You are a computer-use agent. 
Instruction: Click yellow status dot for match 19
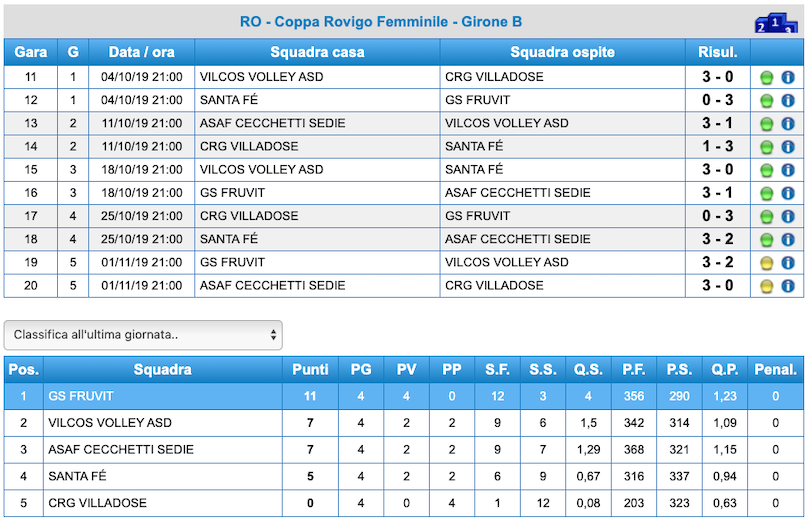coord(767,263)
